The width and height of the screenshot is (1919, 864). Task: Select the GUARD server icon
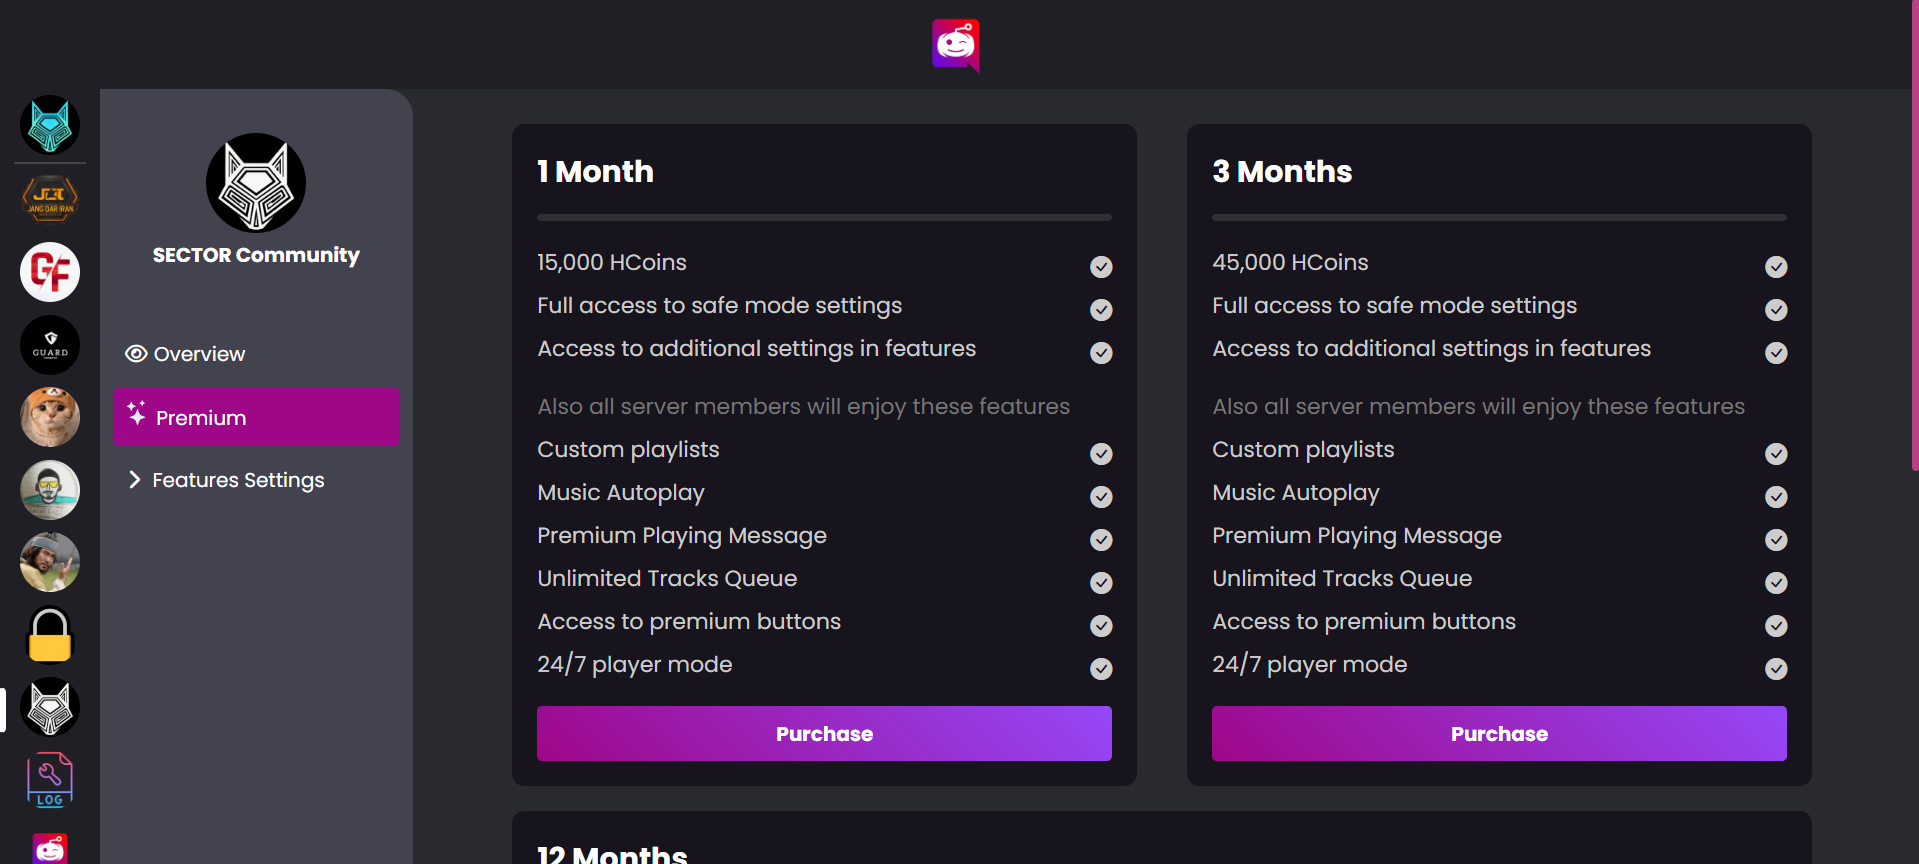tap(49, 344)
